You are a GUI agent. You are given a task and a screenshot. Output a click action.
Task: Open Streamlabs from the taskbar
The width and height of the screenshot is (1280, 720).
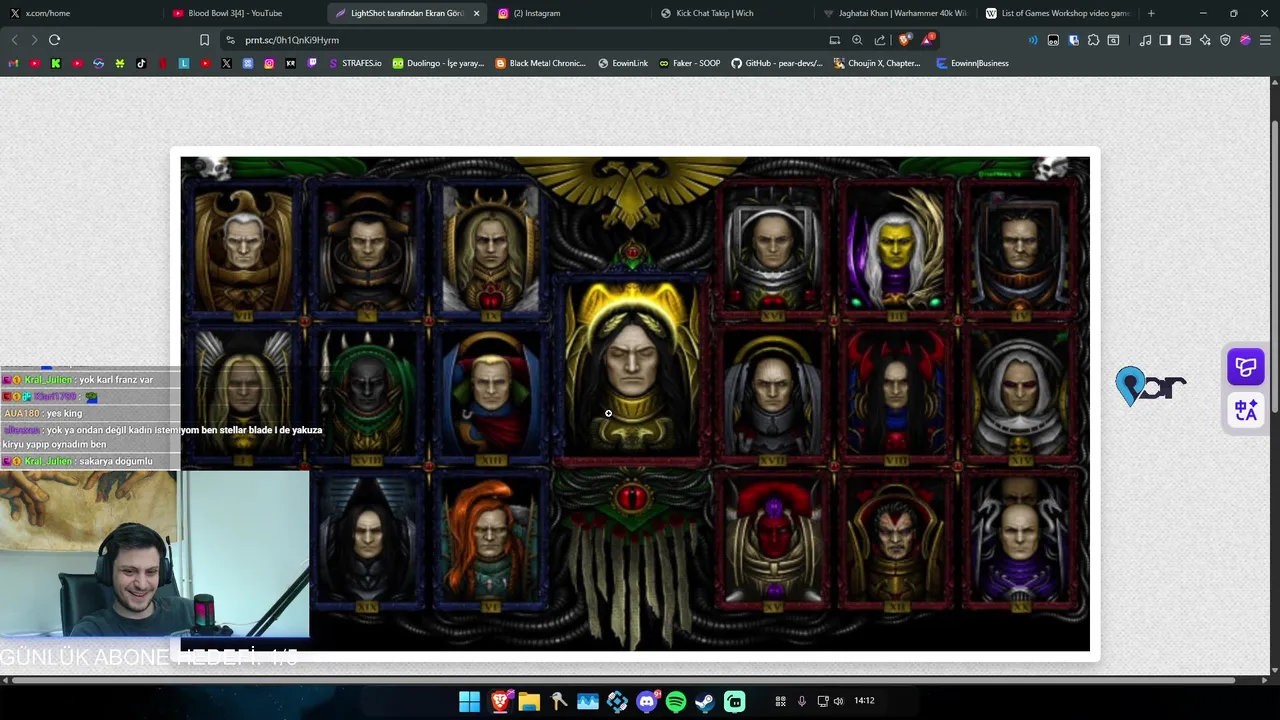(735, 701)
